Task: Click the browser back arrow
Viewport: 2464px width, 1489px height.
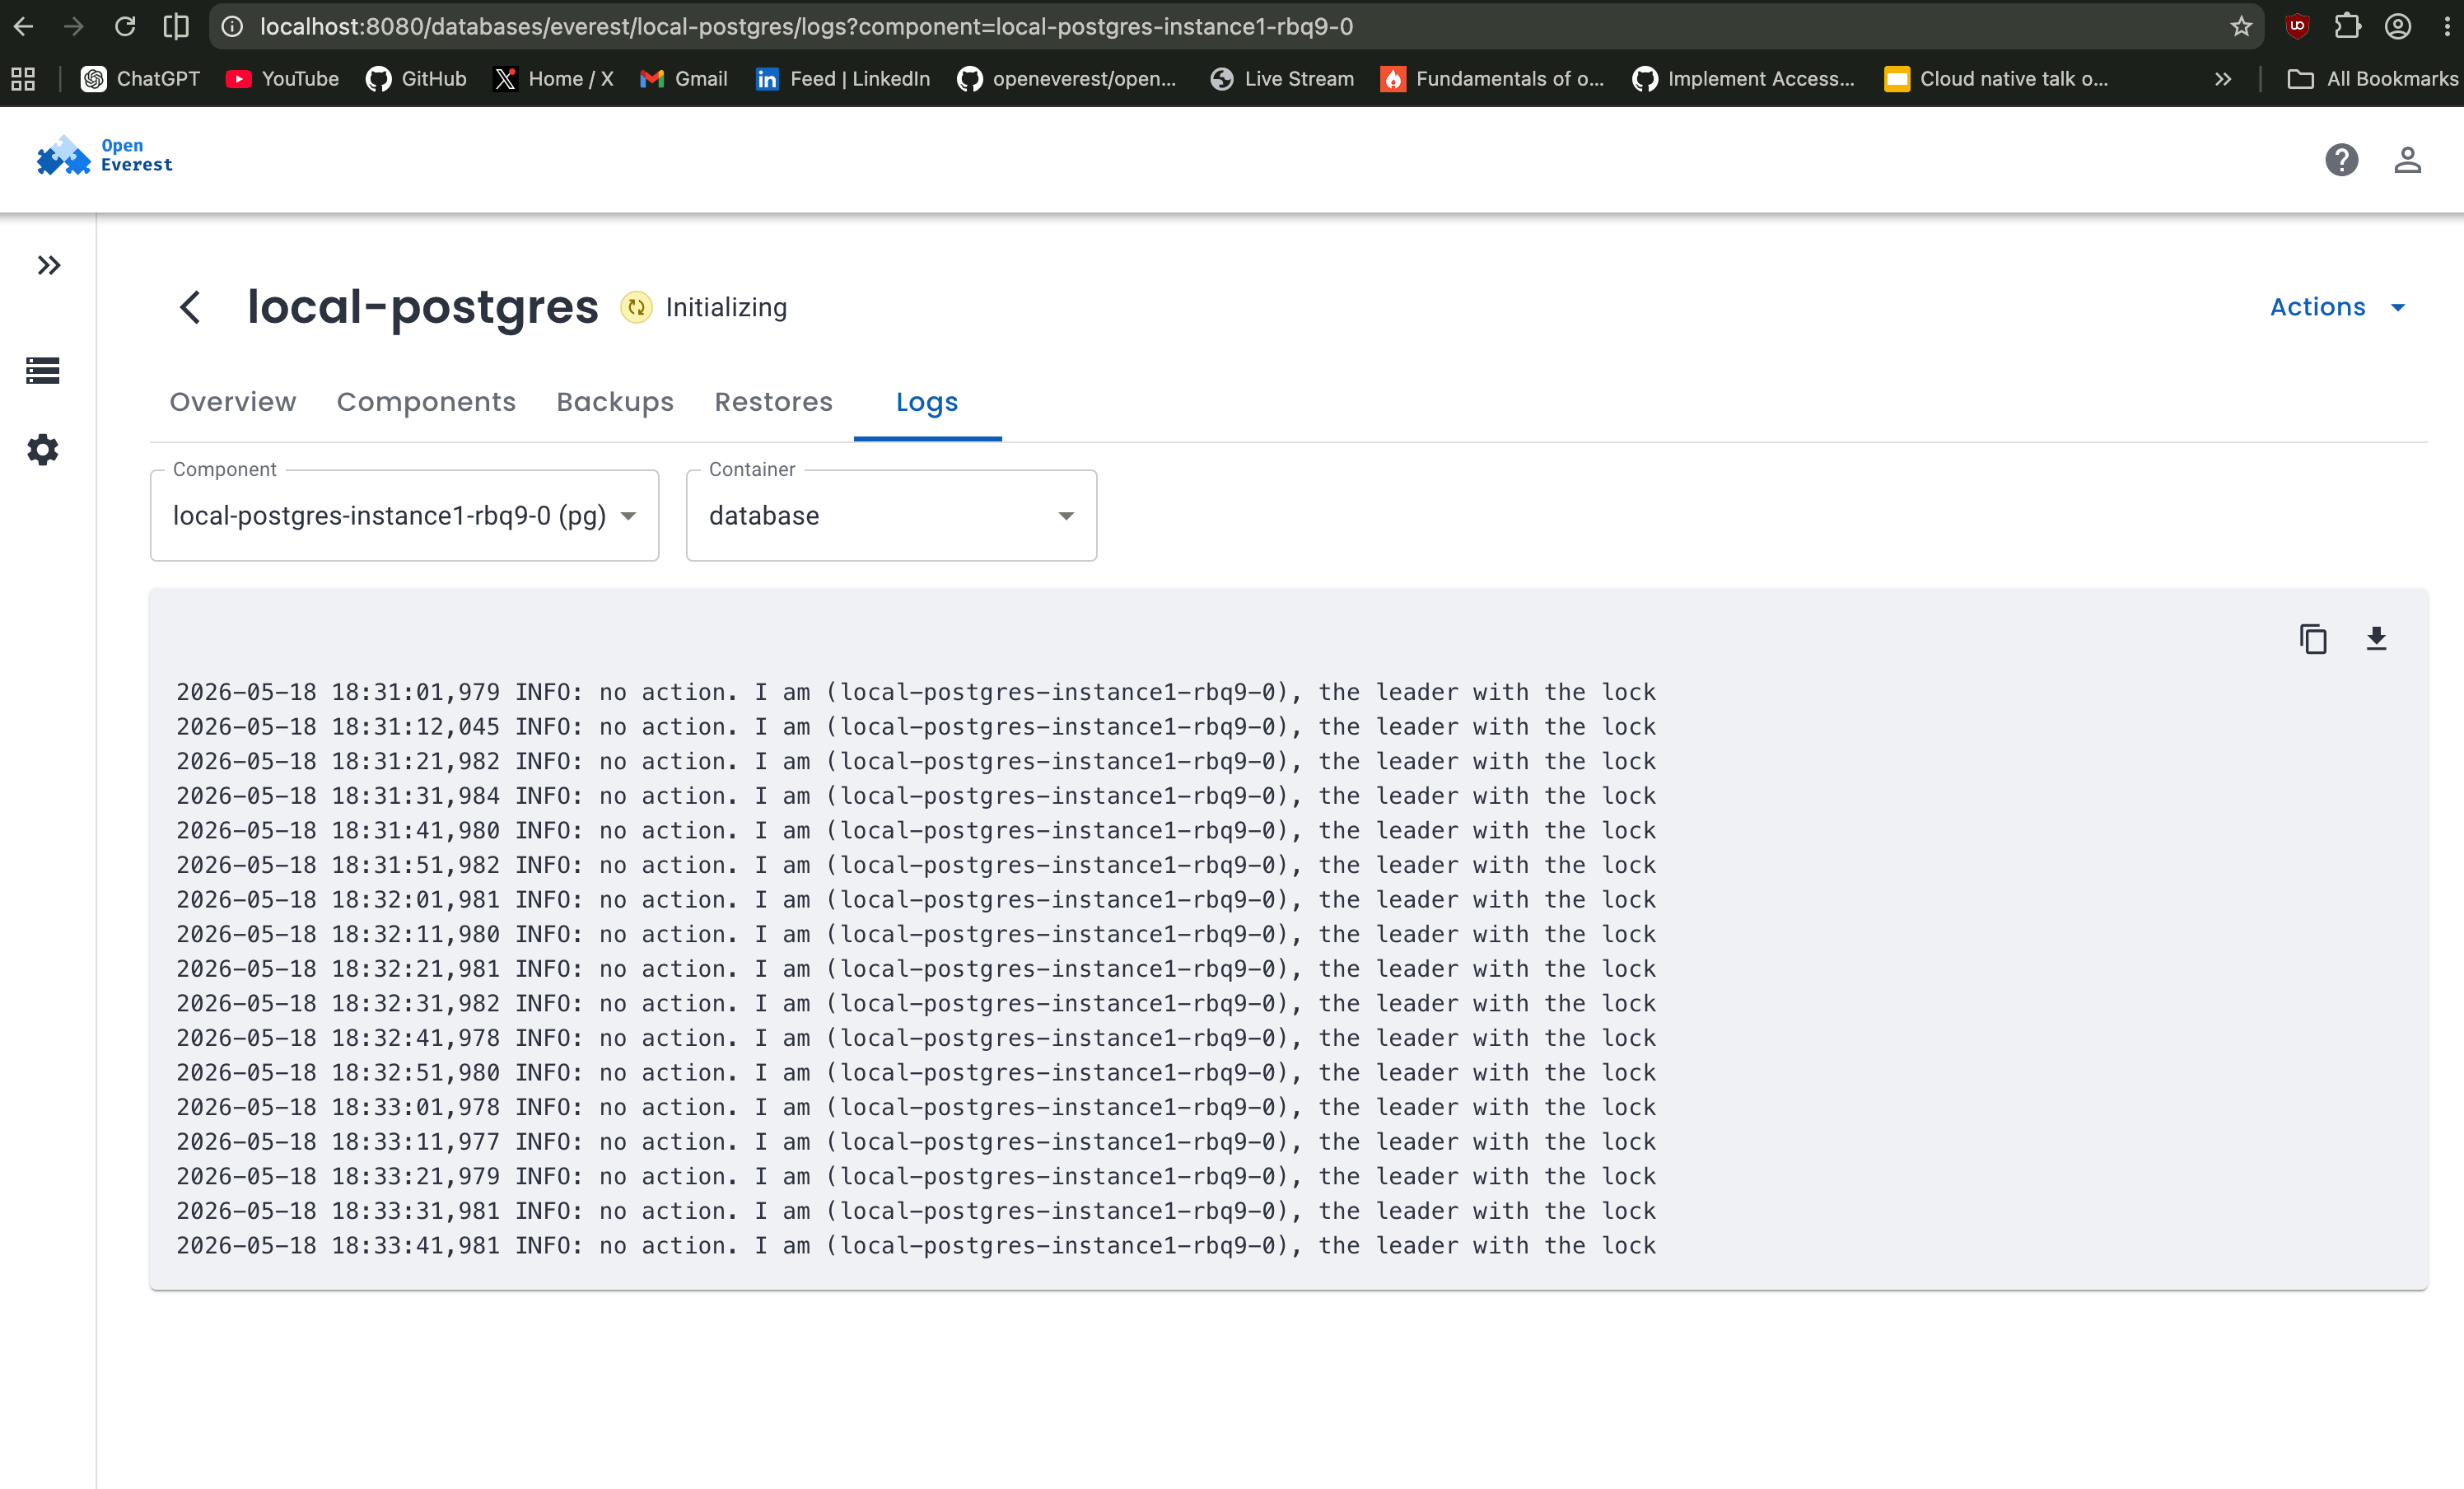Action: click(24, 26)
